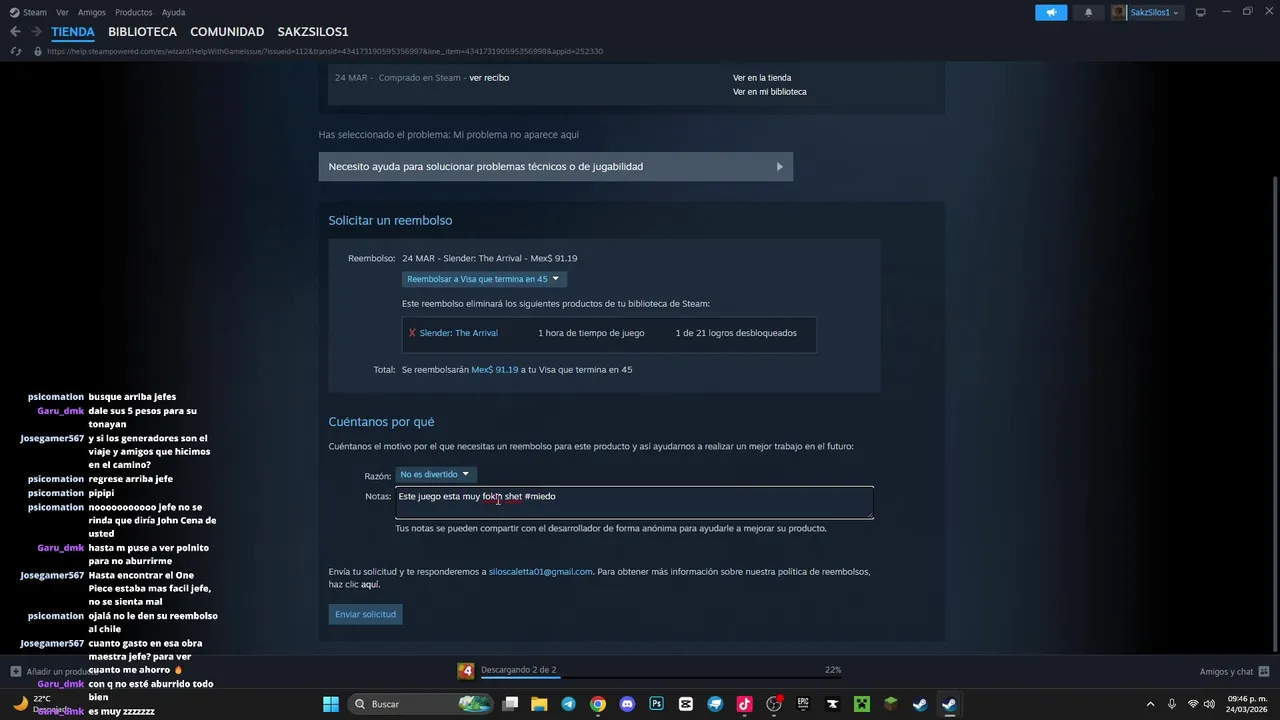The height and width of the screenshot is (720, 1280).
Task: Click the download progress bar
Action: pos(661,678)
